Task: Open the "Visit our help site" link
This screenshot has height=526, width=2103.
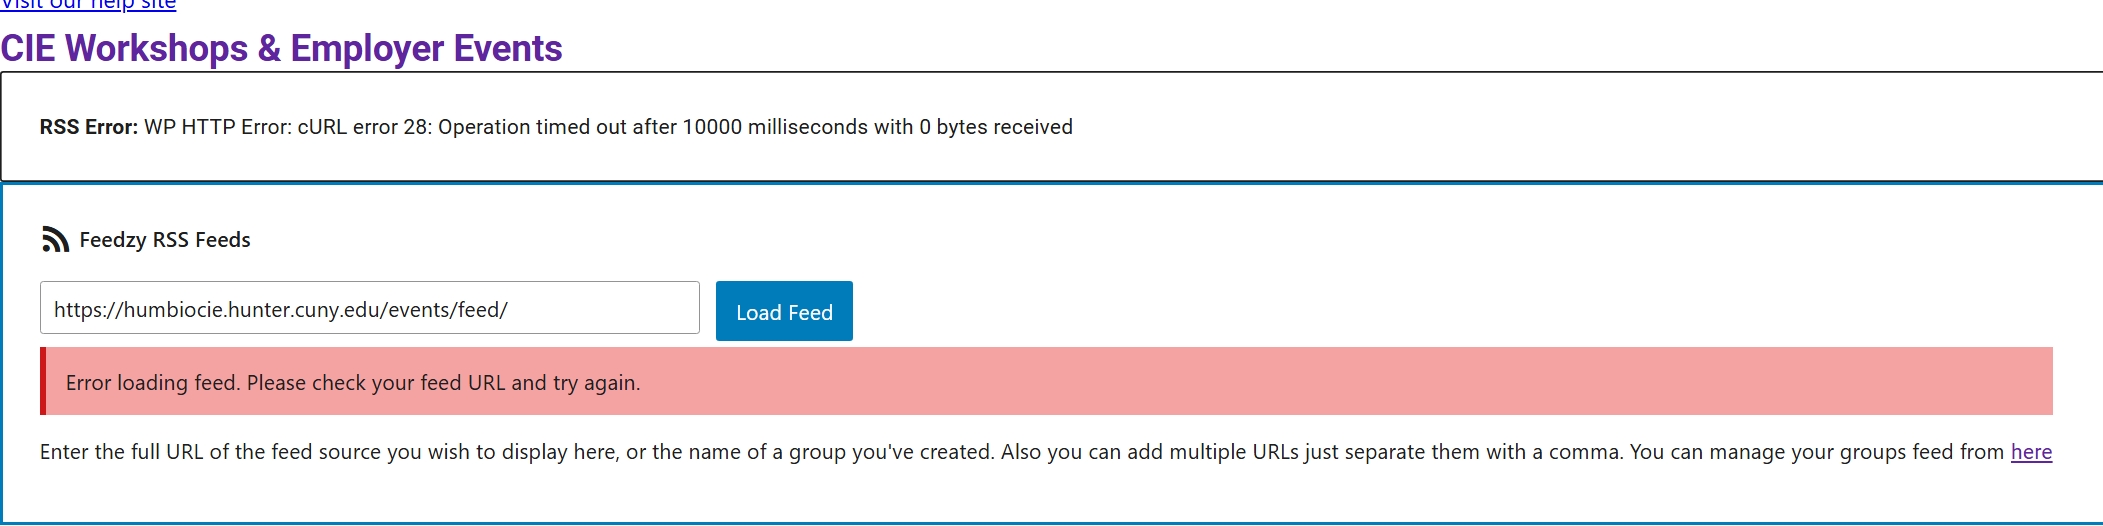Action: click(x=88, y=5)
